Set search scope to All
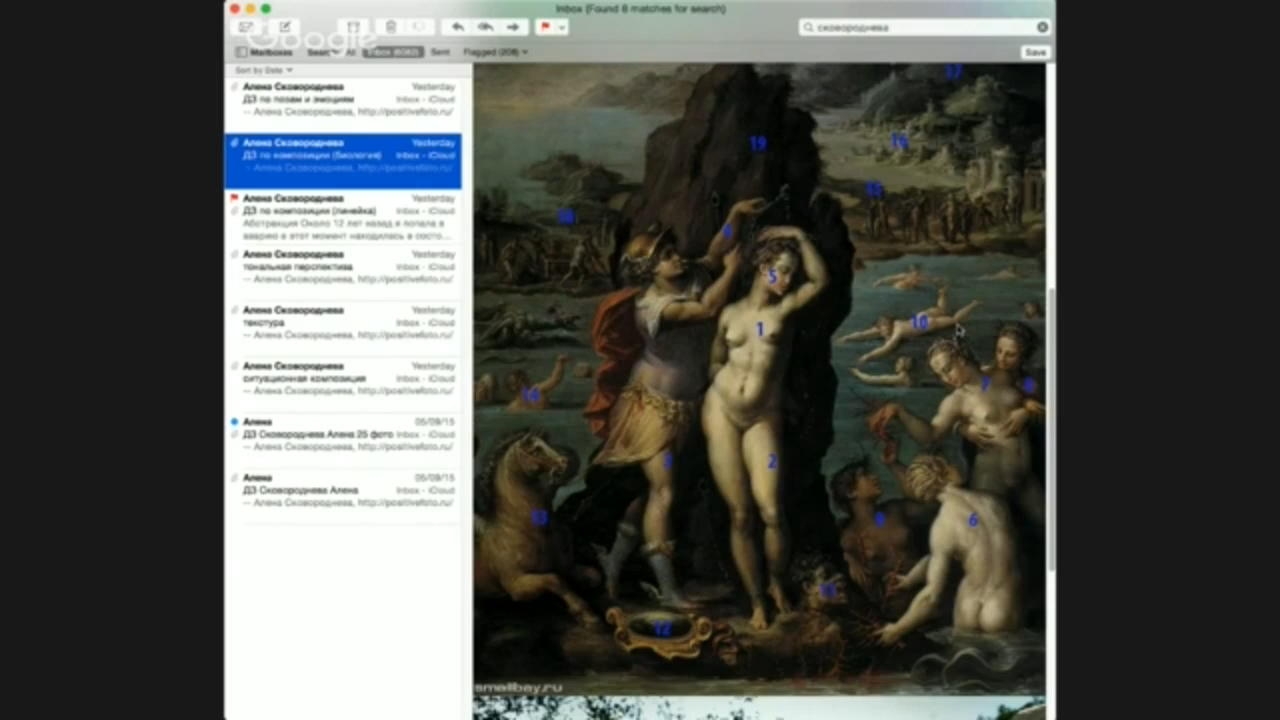 pyautogui.click(x=351, y=52)
